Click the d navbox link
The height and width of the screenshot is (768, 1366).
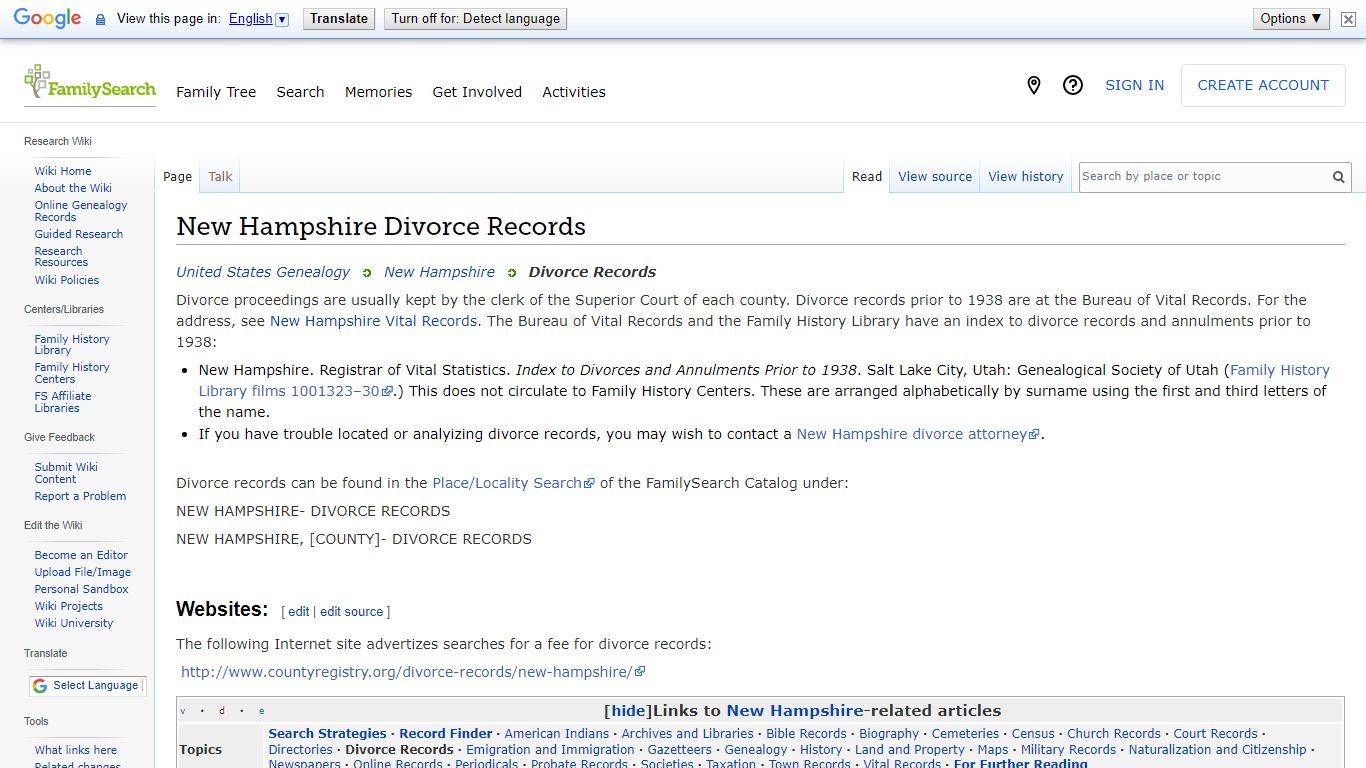click(x=222, y=711)
